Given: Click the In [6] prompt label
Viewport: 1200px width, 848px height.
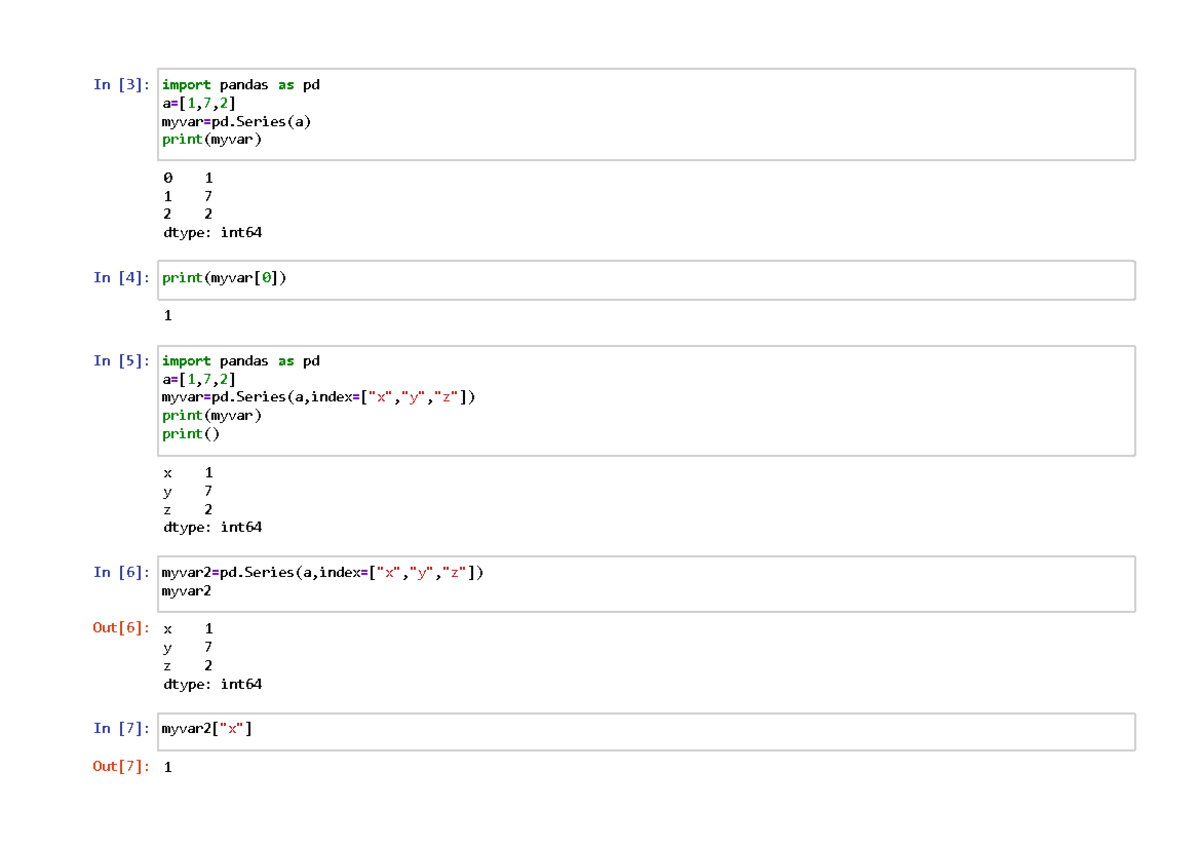Looking at the screenshot, I should [x=121, y=572].
